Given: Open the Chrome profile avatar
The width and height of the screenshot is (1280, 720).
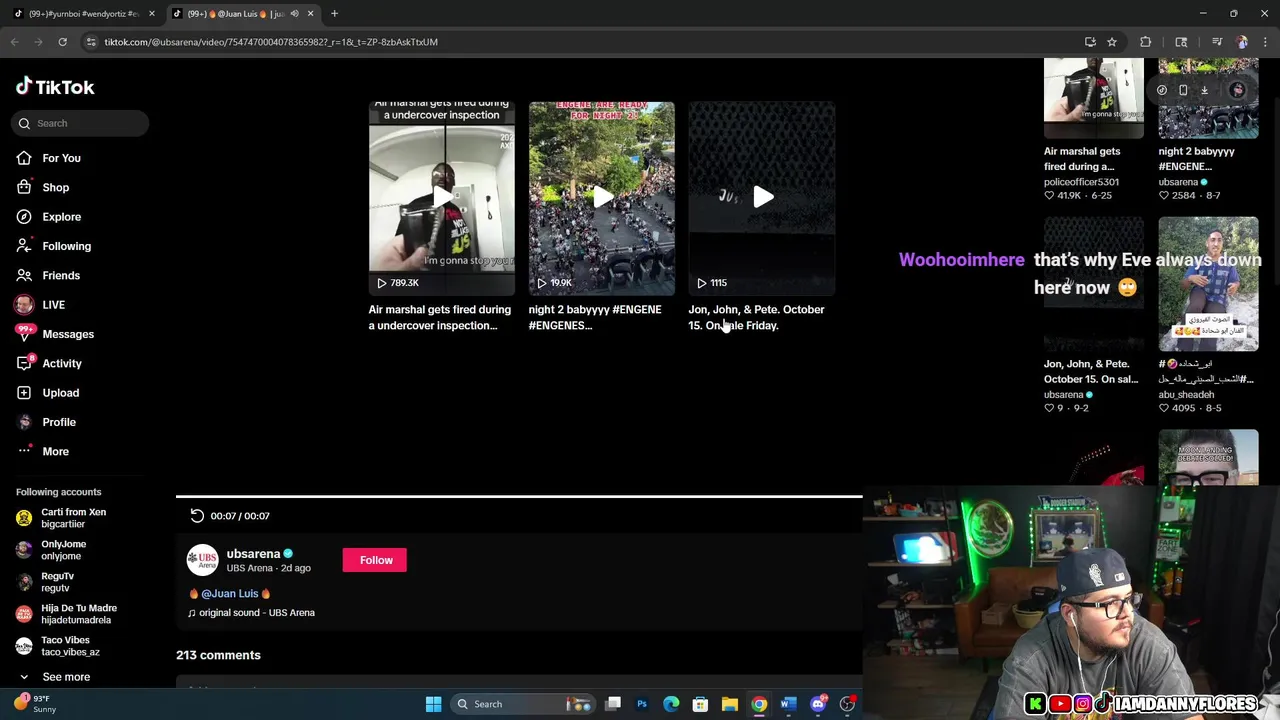Looking at the screenshot, I should click(x=1242, y=42).
